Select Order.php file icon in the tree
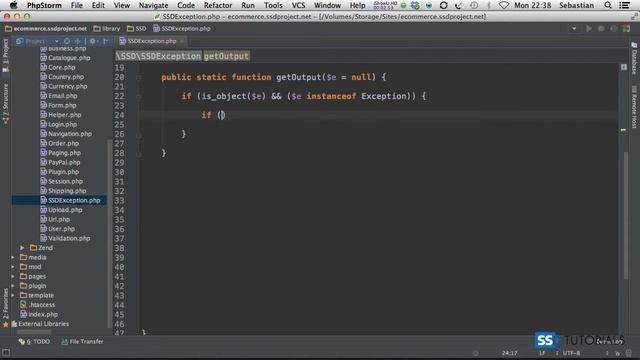The height and width of the screenshot is (360, 640). pyautogui.click(x=43, y=143)
